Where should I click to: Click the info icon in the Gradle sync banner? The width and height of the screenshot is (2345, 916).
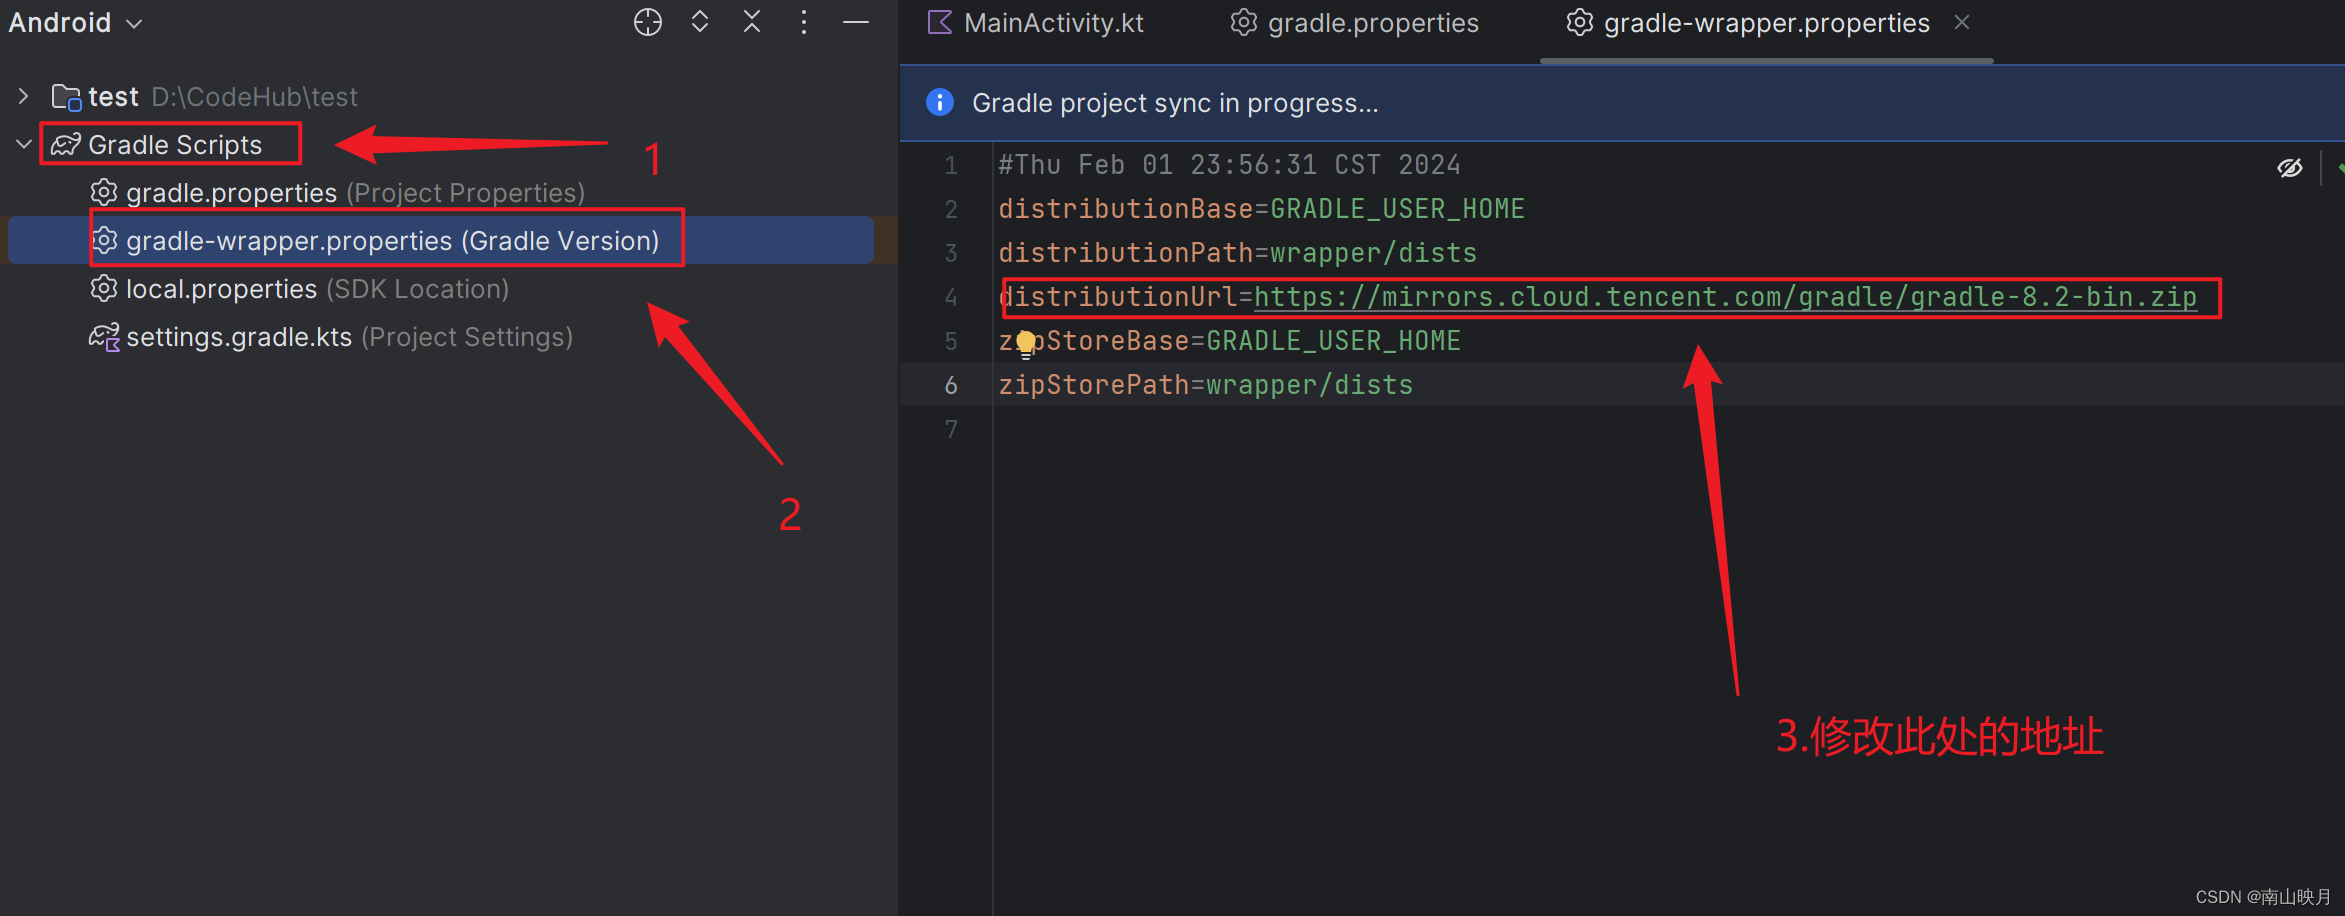[939, 102]
